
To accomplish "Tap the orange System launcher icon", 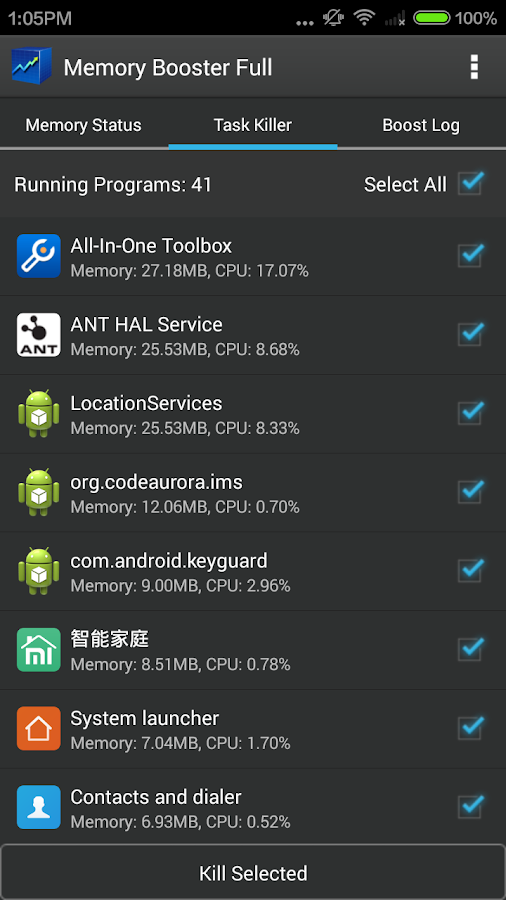I will click(x=38, y=728).
